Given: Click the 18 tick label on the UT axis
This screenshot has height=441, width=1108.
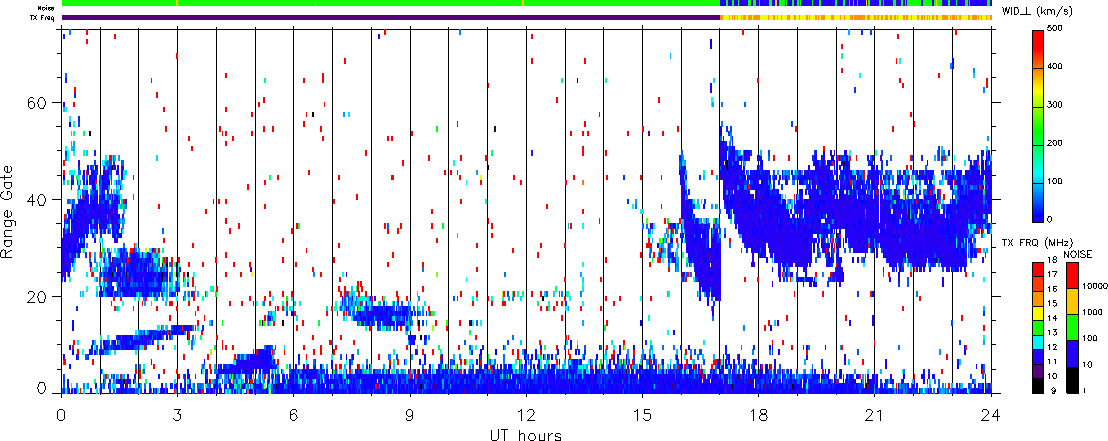Looking at the screenshot, I should (x=758, y=413).
